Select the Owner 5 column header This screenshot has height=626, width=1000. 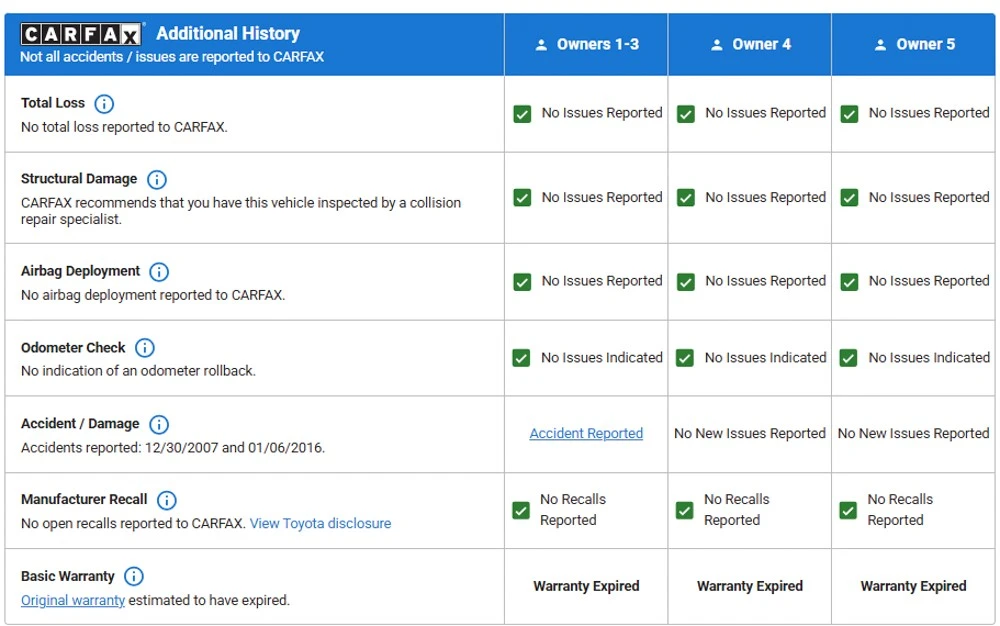coord(913,45)
